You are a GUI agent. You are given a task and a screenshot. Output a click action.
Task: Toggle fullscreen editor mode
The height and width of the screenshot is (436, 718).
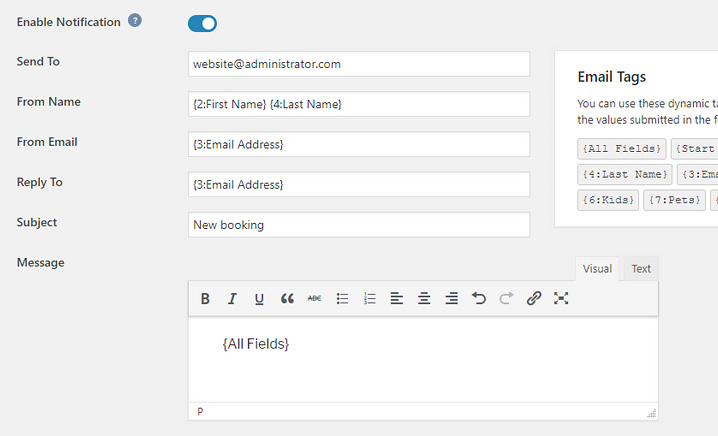(561, 298)
